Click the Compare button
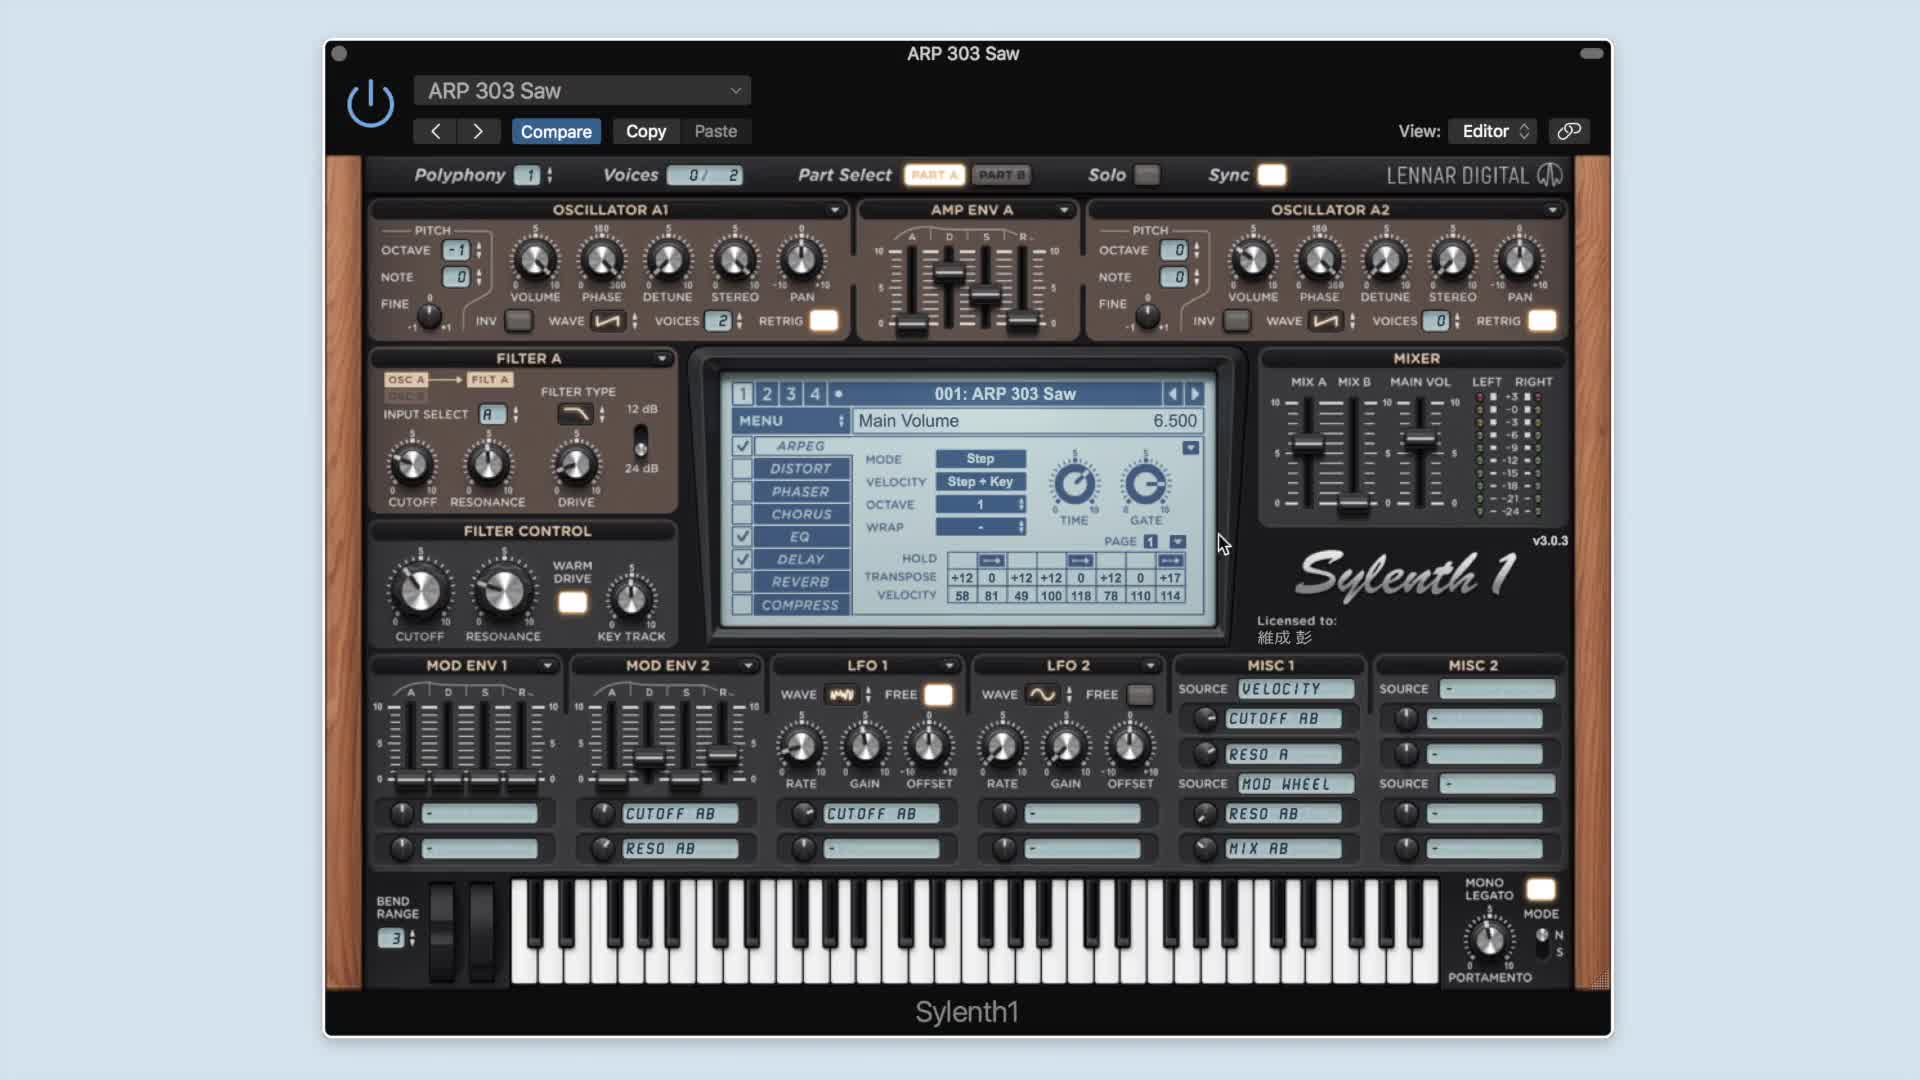 (x=556, y=131)
